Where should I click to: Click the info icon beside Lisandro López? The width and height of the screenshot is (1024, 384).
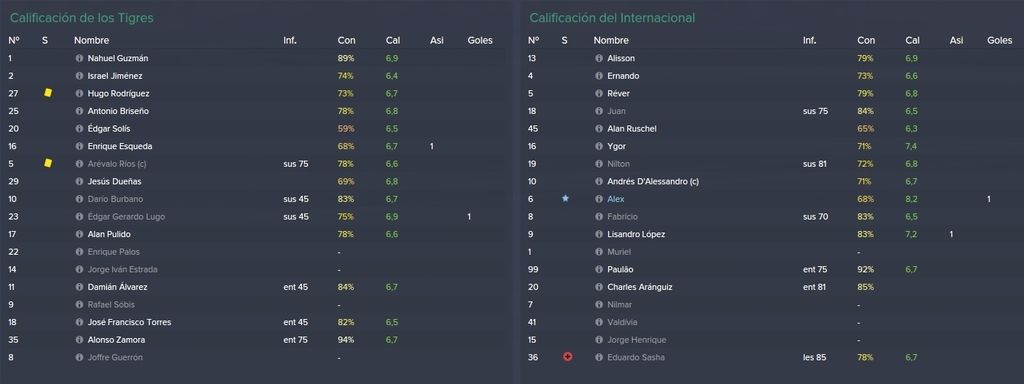click(x=599, y=234)
